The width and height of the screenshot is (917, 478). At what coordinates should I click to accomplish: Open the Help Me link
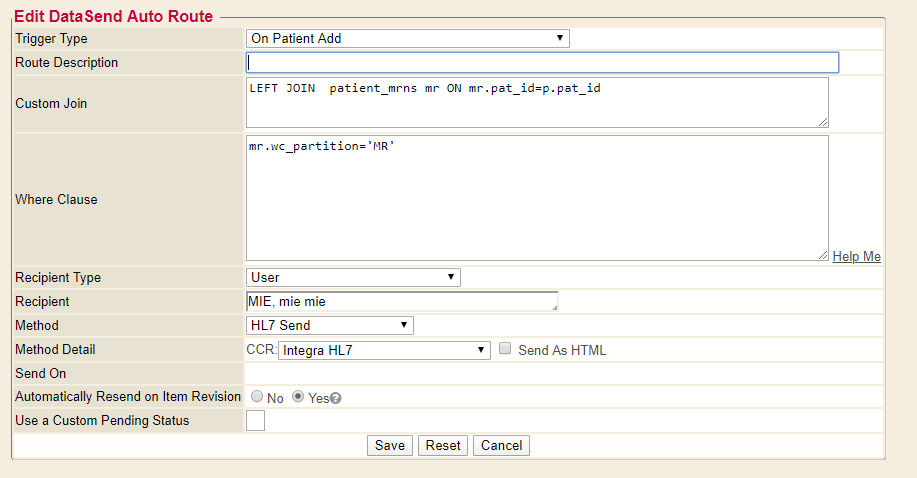tap(856, 257)
